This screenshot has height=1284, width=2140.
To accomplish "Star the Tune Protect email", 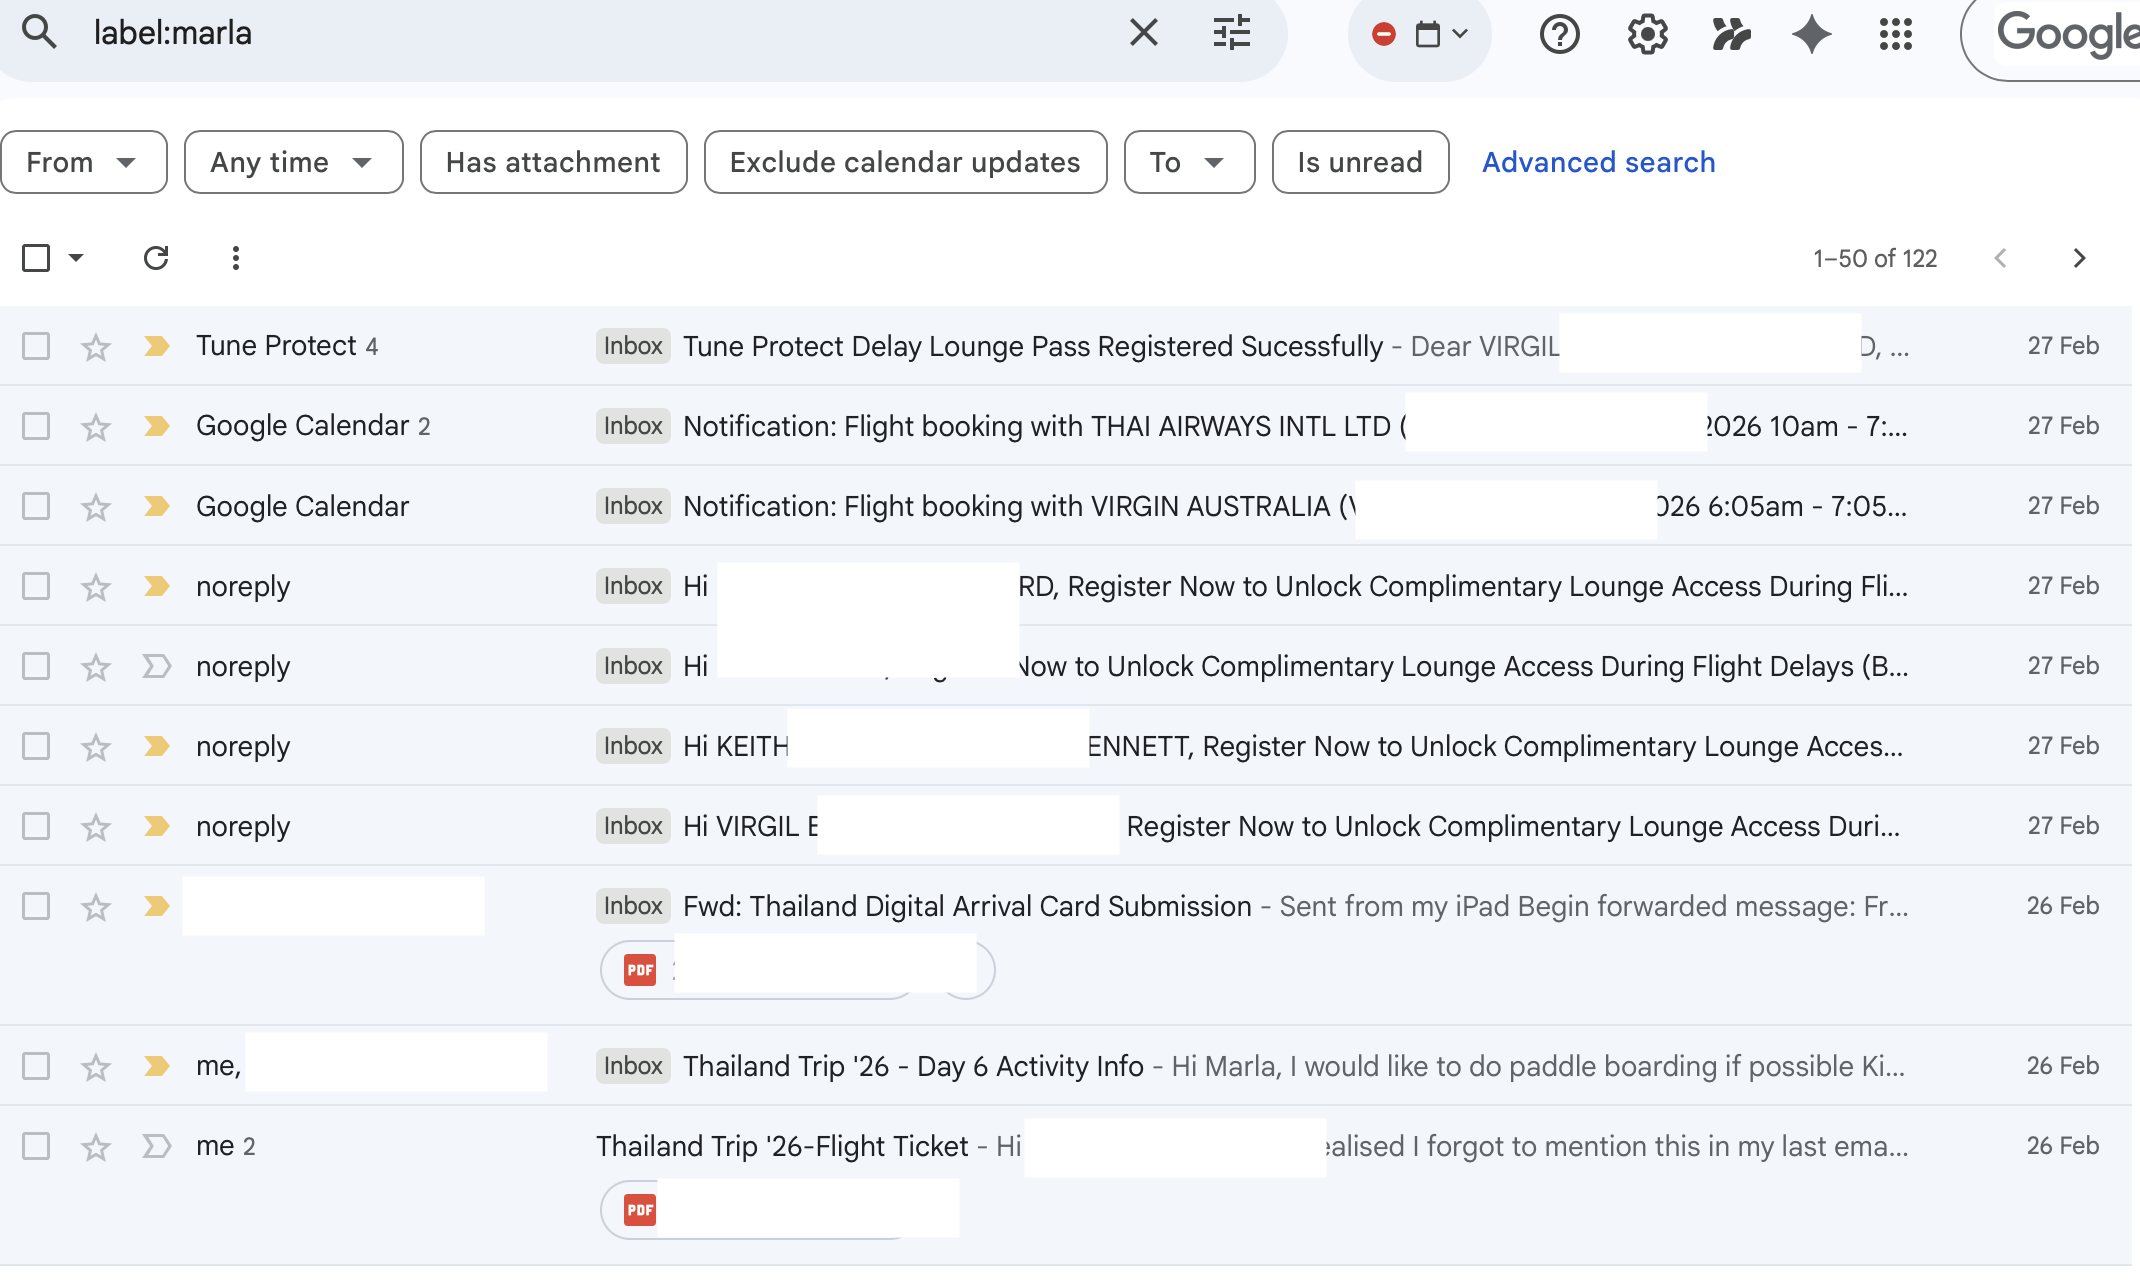I will [x=96, y=347].
